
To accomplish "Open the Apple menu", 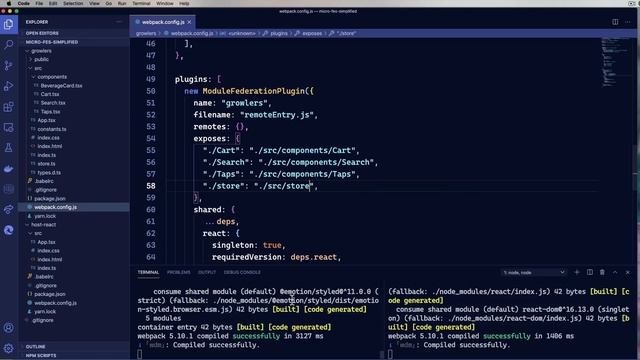I will pyautogui.click(x=9, y=3).
